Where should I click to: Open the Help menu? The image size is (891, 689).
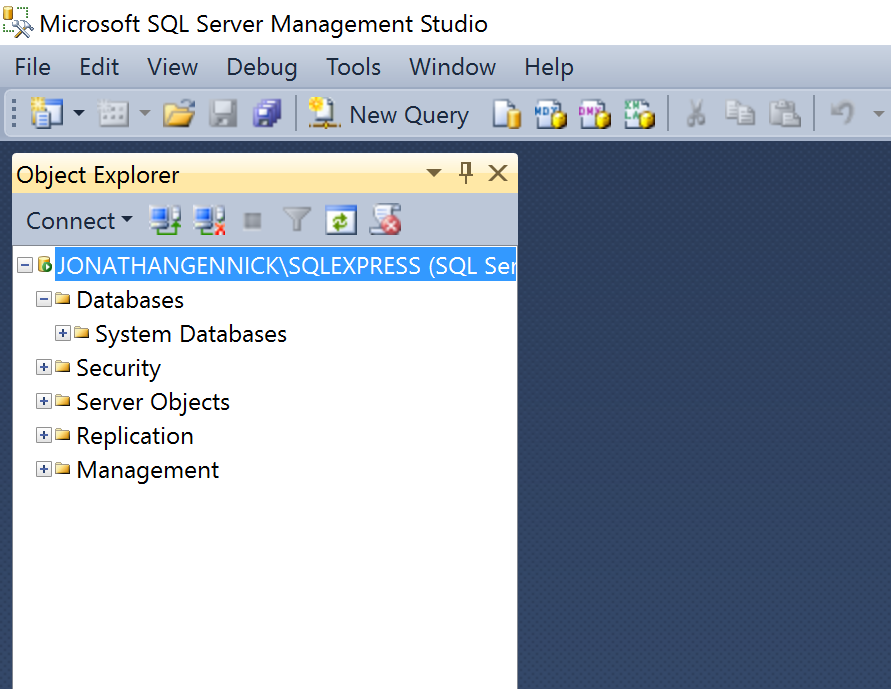[548, 67]
